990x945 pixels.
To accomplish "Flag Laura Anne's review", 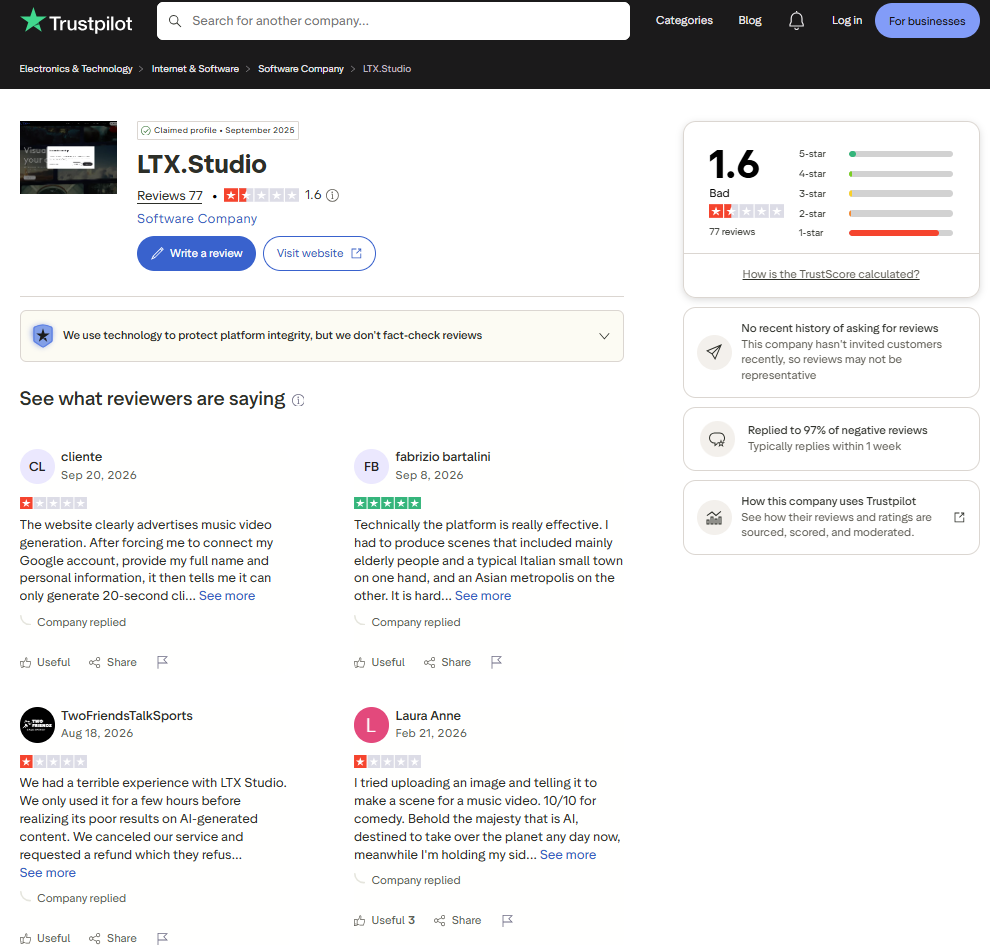I will point(507,920).
